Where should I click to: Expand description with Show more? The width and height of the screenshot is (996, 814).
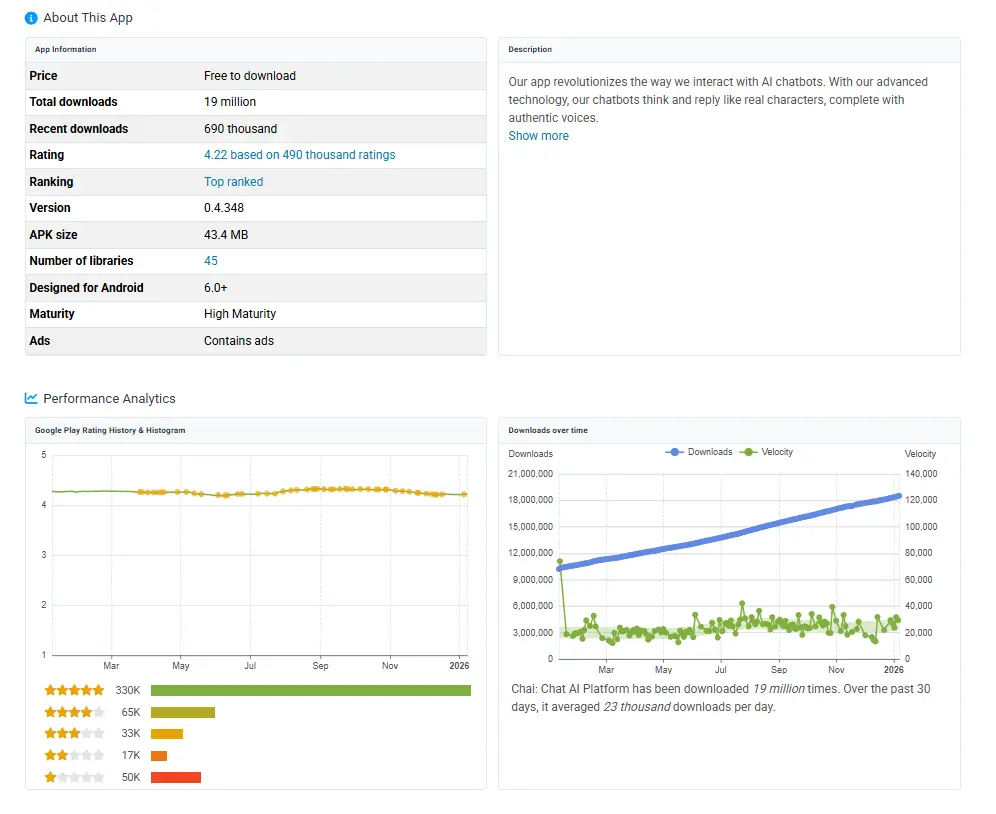click(538, 136)
